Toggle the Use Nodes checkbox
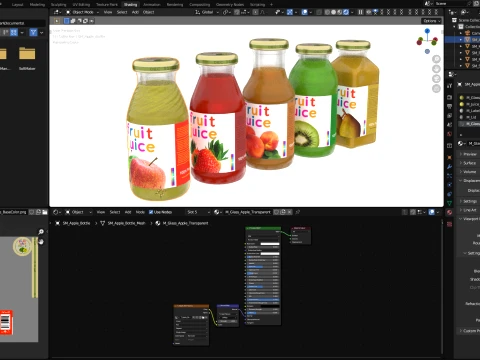The width and height of the screenshot is (480, 360). (151, 212)
